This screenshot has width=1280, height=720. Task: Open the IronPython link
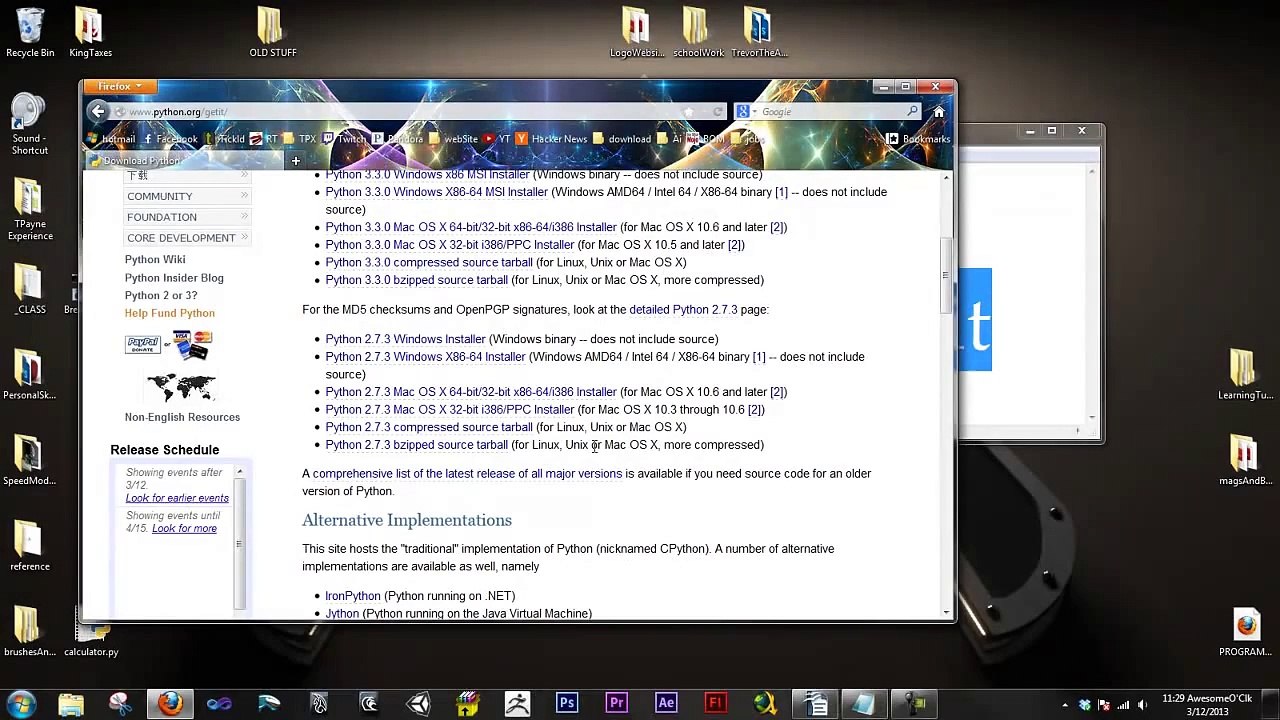click(353, 596)
